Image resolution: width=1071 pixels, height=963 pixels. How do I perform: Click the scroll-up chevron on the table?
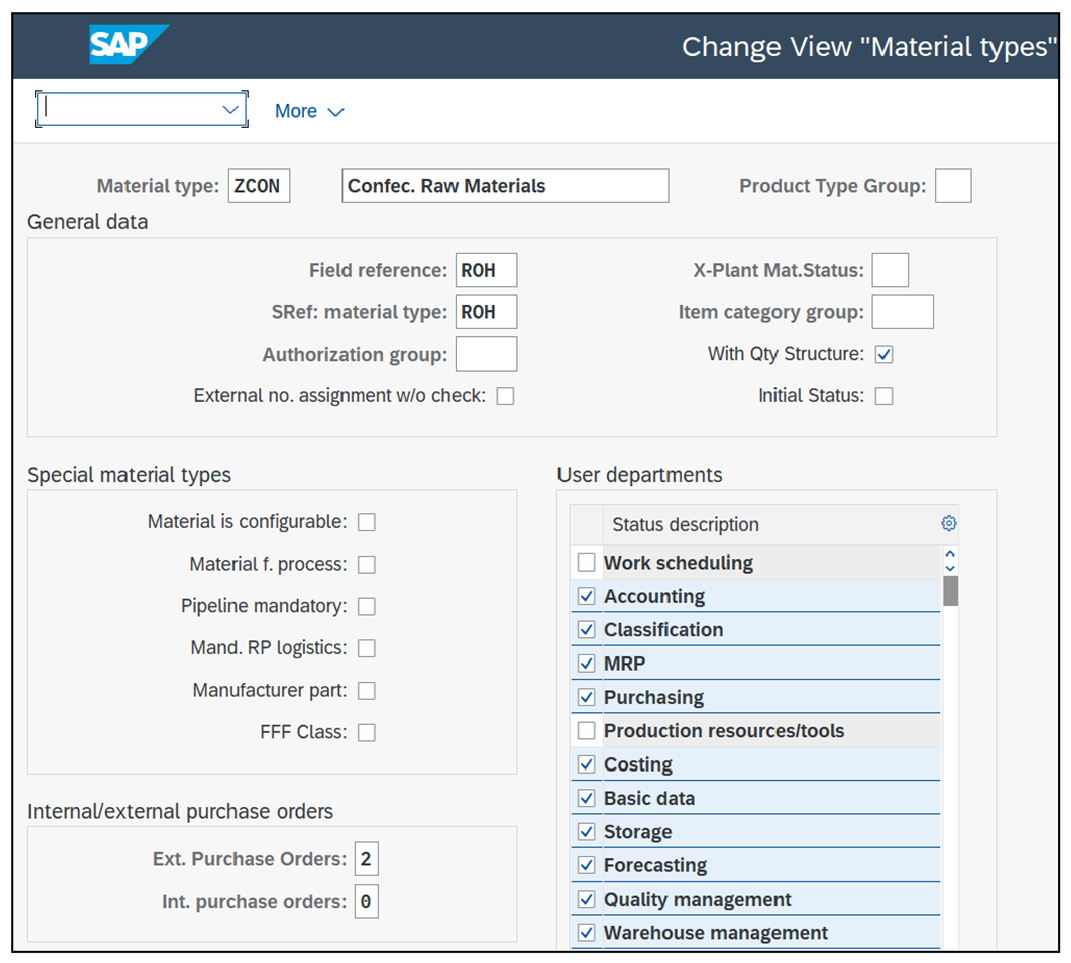pyautogui.click(x=949, y=551)
